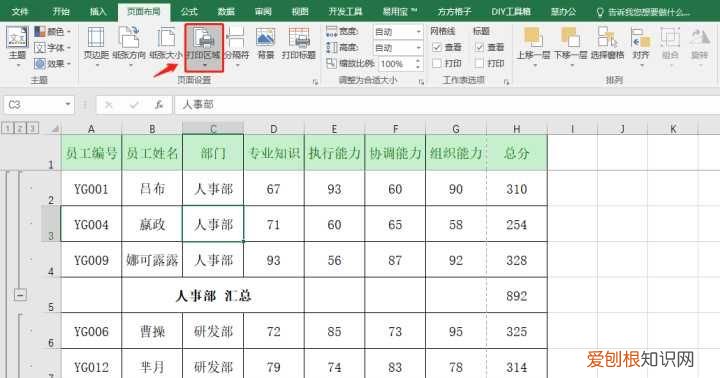720x378 pixels.
Task: Click the formula confirm checkmark icon
Action: (134, 105)
